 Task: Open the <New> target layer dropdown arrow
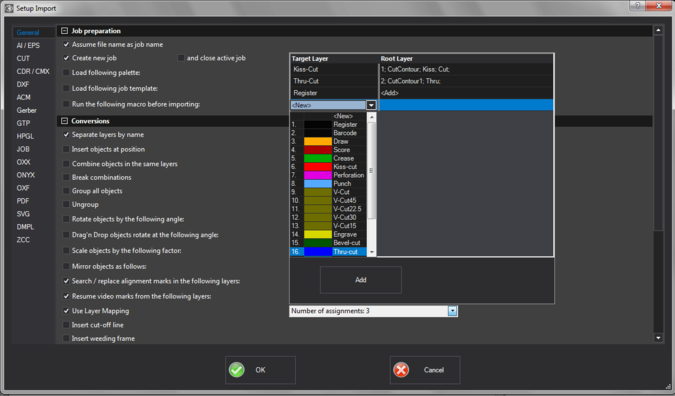tap(371, 105)
